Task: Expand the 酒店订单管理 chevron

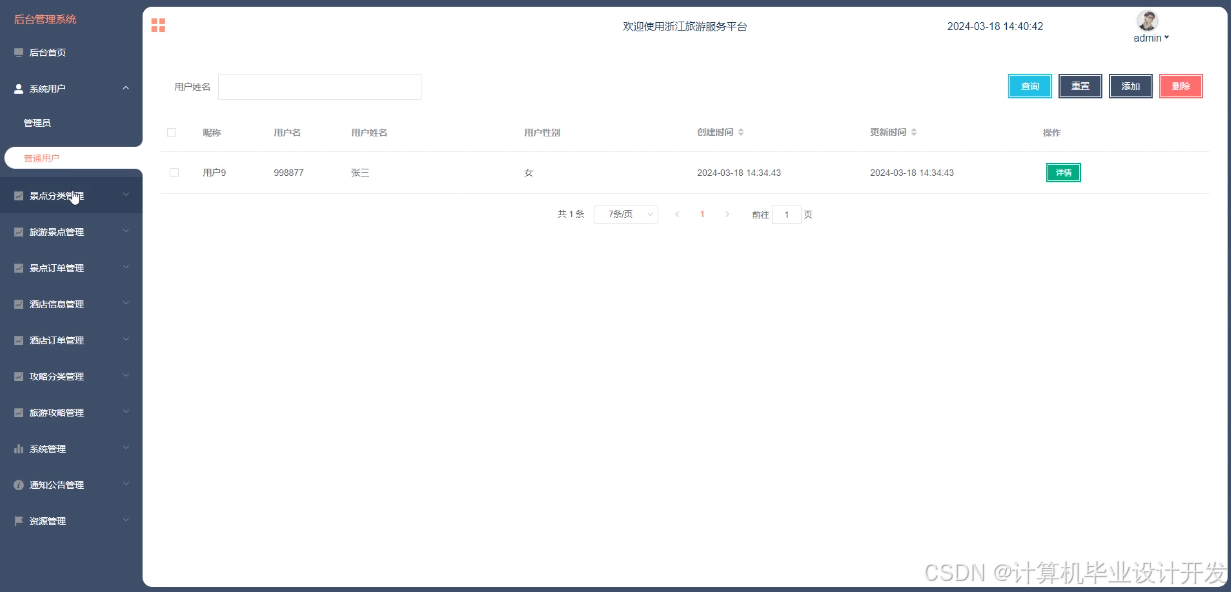Action: pos(126,339)
